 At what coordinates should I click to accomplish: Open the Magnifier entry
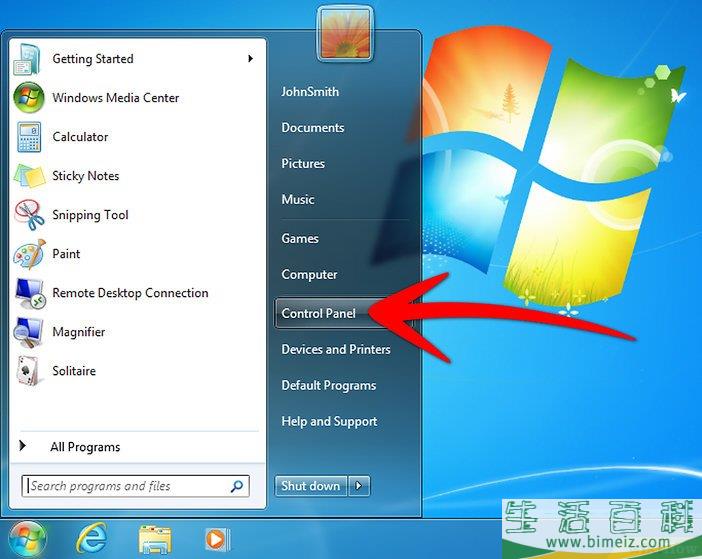click(79, 332)
